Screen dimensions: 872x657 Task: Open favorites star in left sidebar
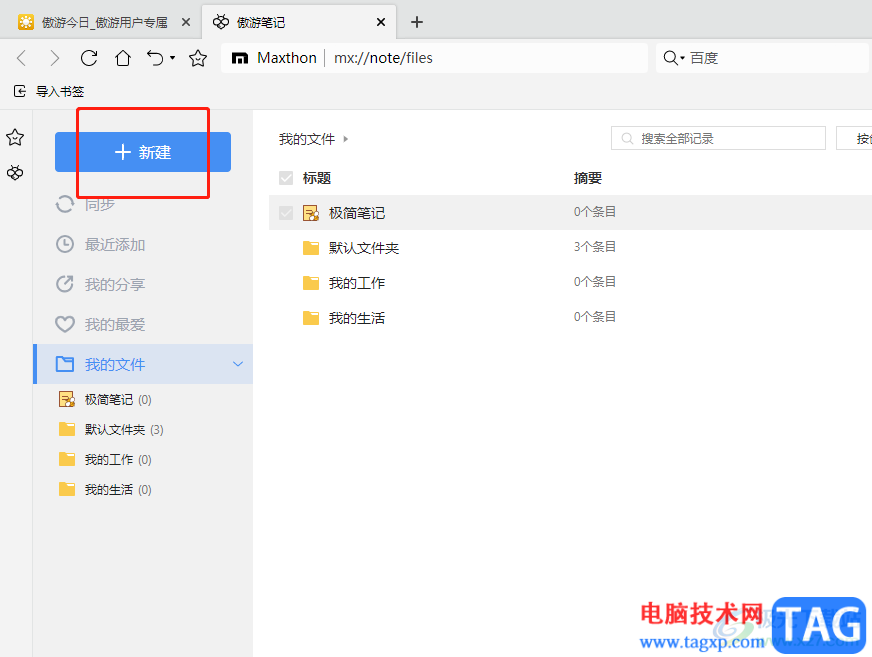click(15, 137)
